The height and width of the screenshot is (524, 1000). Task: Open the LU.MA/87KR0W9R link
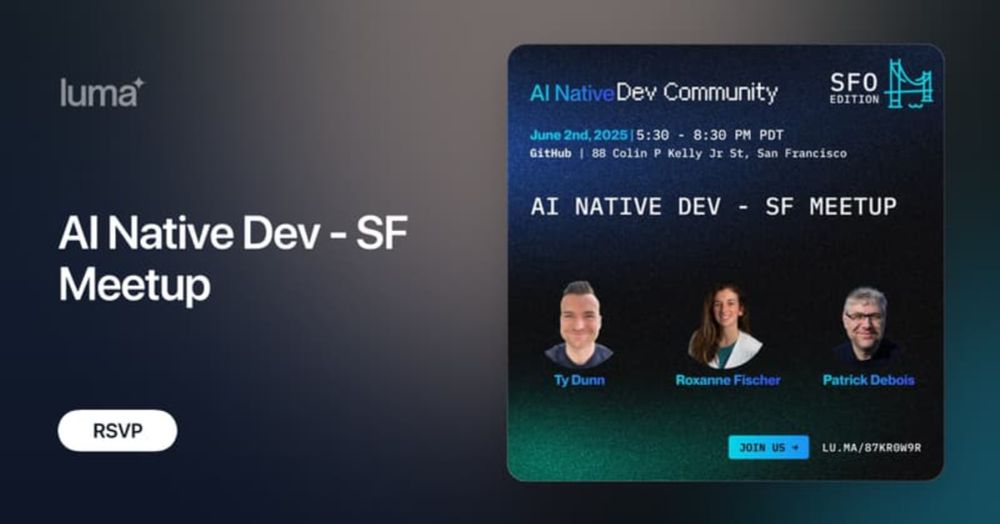pyautogui.click(x=871, y=448)
